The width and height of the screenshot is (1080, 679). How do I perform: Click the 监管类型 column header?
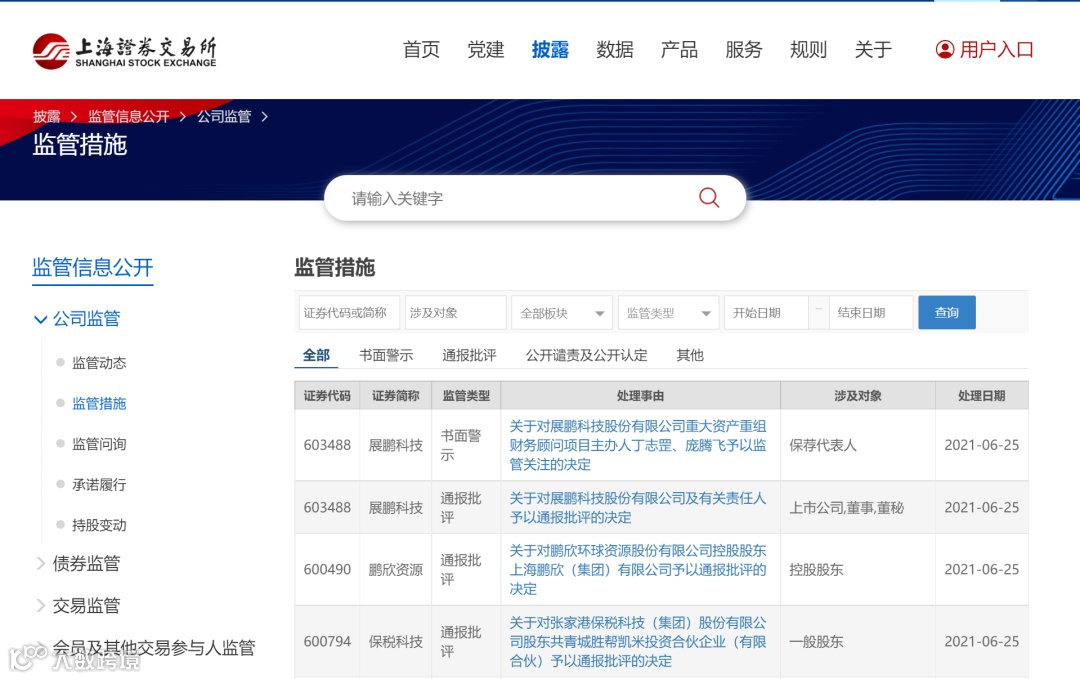(466, 396)
